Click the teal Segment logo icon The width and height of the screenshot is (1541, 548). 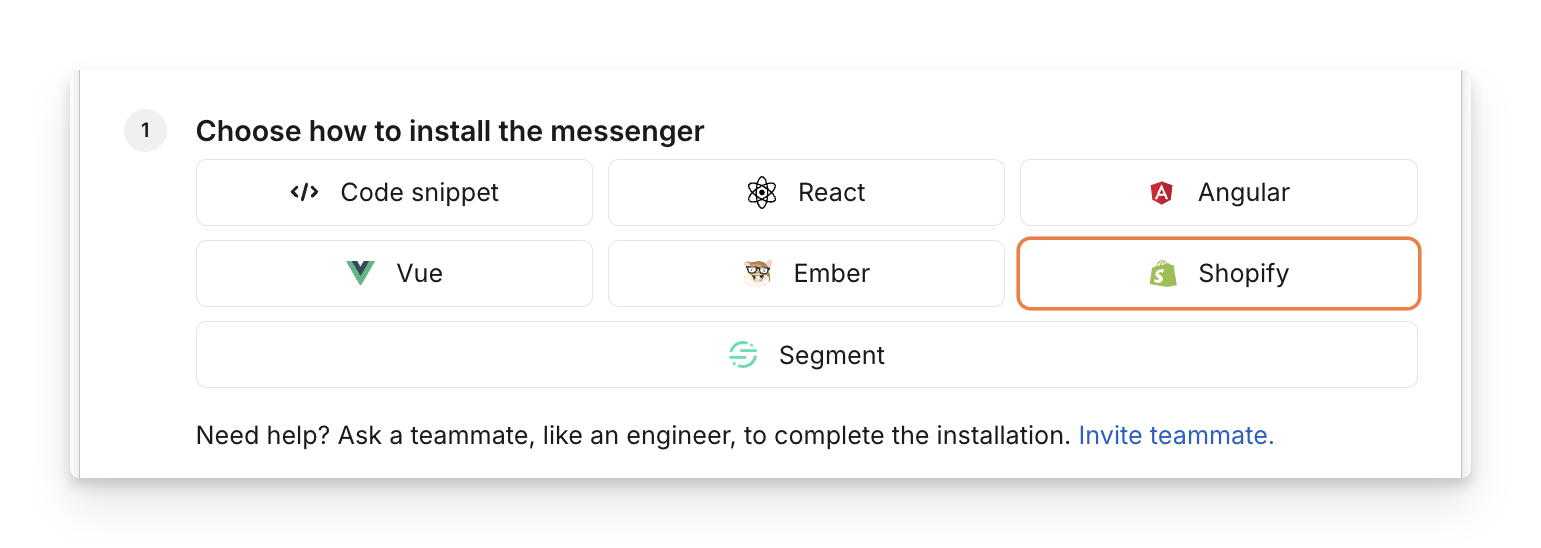point(743,355)
